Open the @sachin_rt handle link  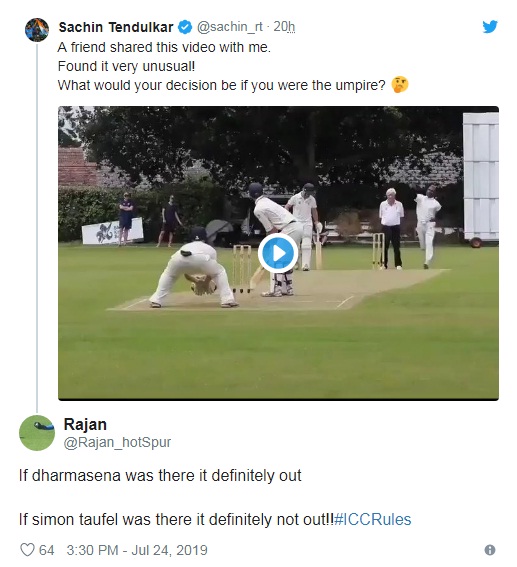pyautogui.click(x=230, y=27)
